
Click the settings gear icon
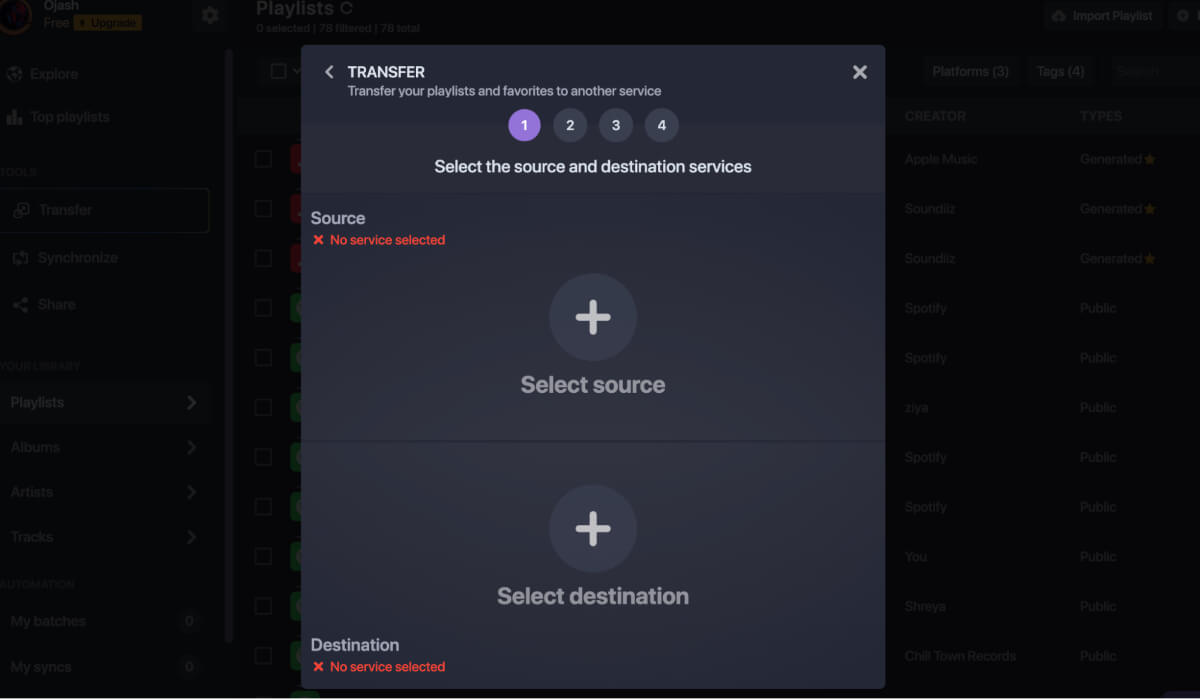point(209,16)
